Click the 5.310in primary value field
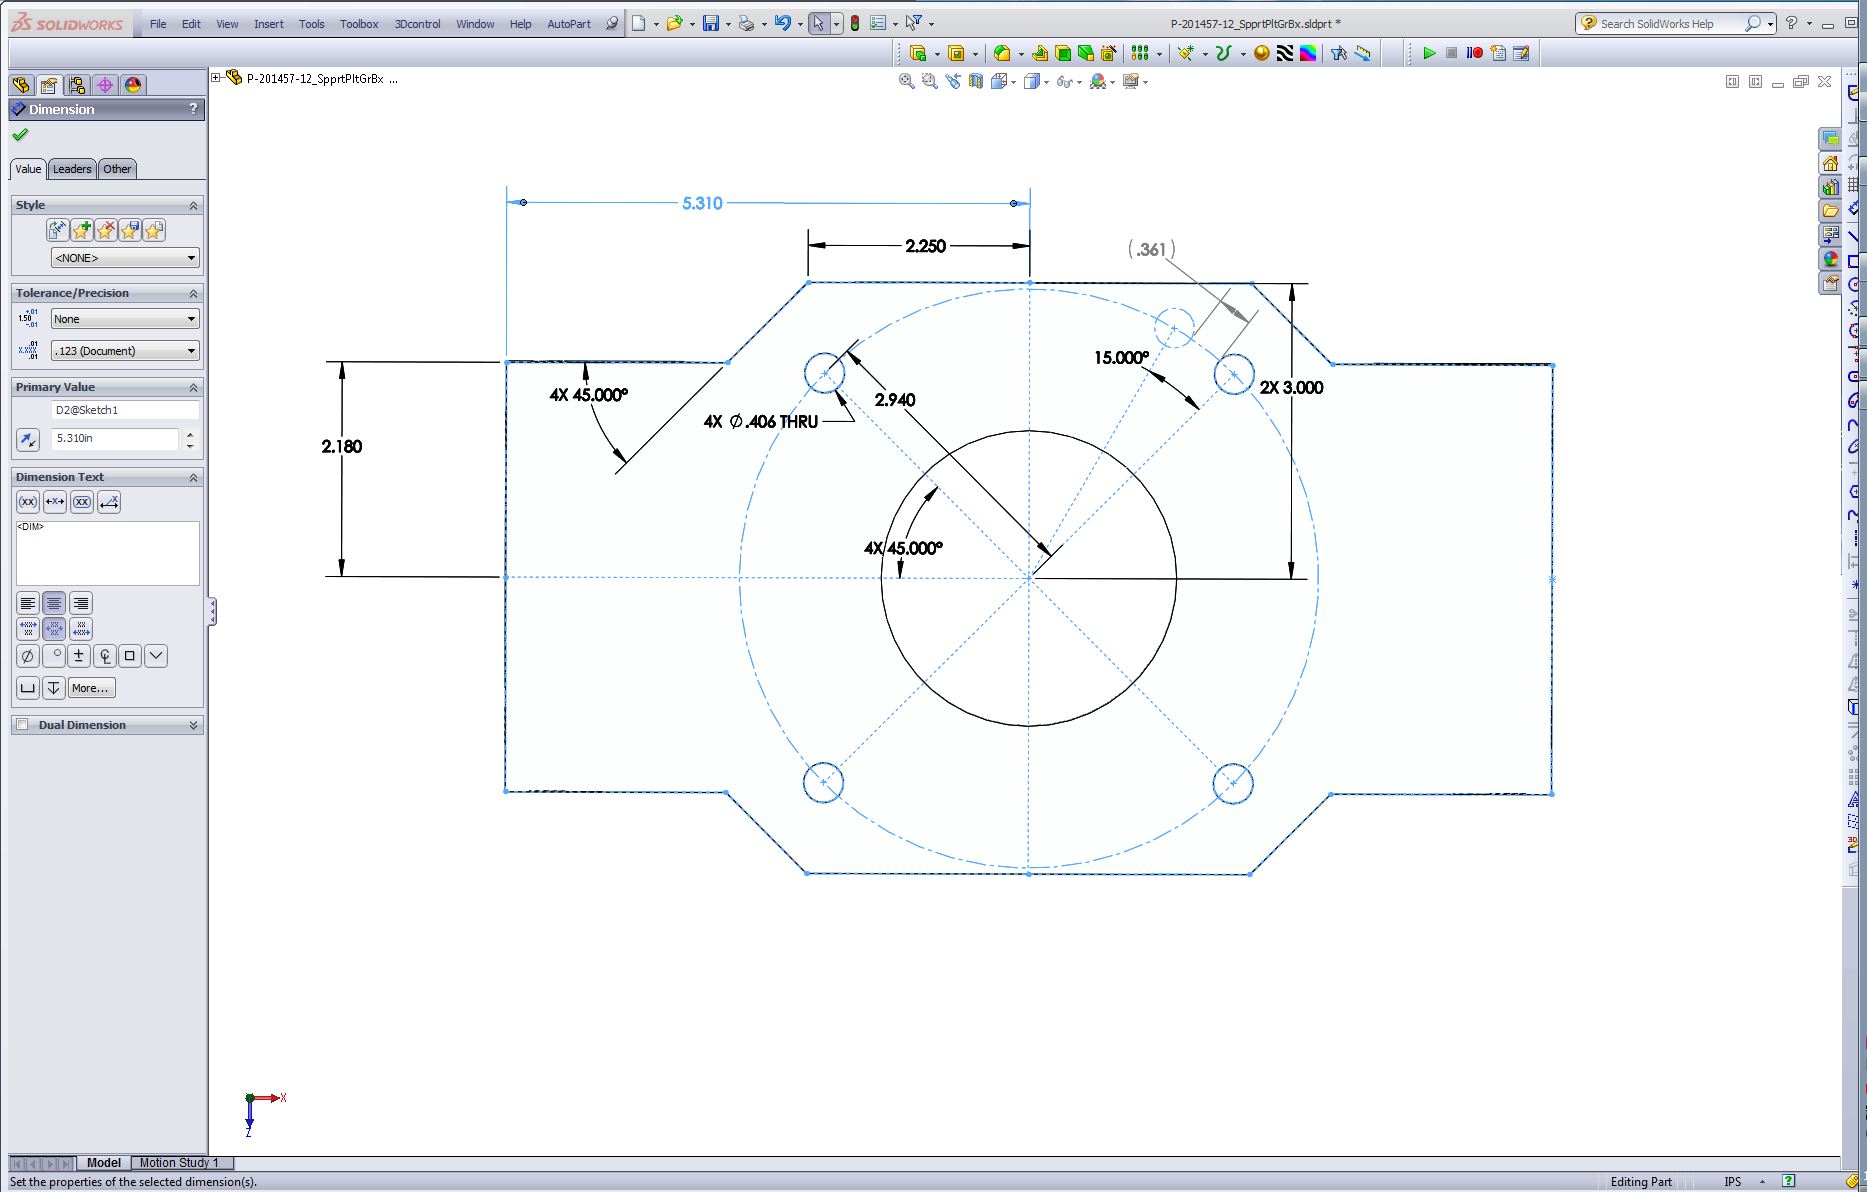Screen dimensions: 1867x1192 (x=114, y=439)
